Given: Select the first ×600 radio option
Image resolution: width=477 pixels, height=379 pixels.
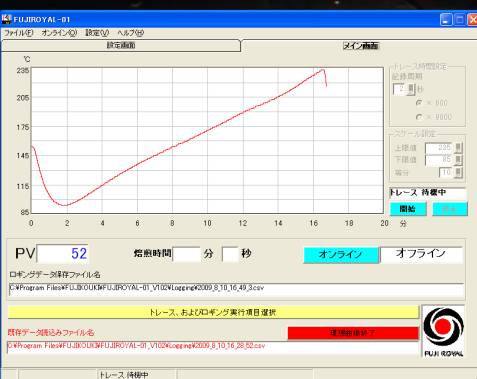Looking at the screenshot, I should click(x=419, y=103).
